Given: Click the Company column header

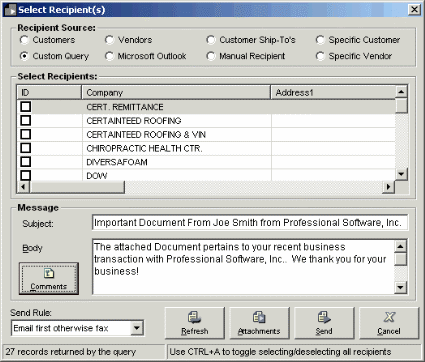Looking at the screenshot, I should tap(176, 92).
